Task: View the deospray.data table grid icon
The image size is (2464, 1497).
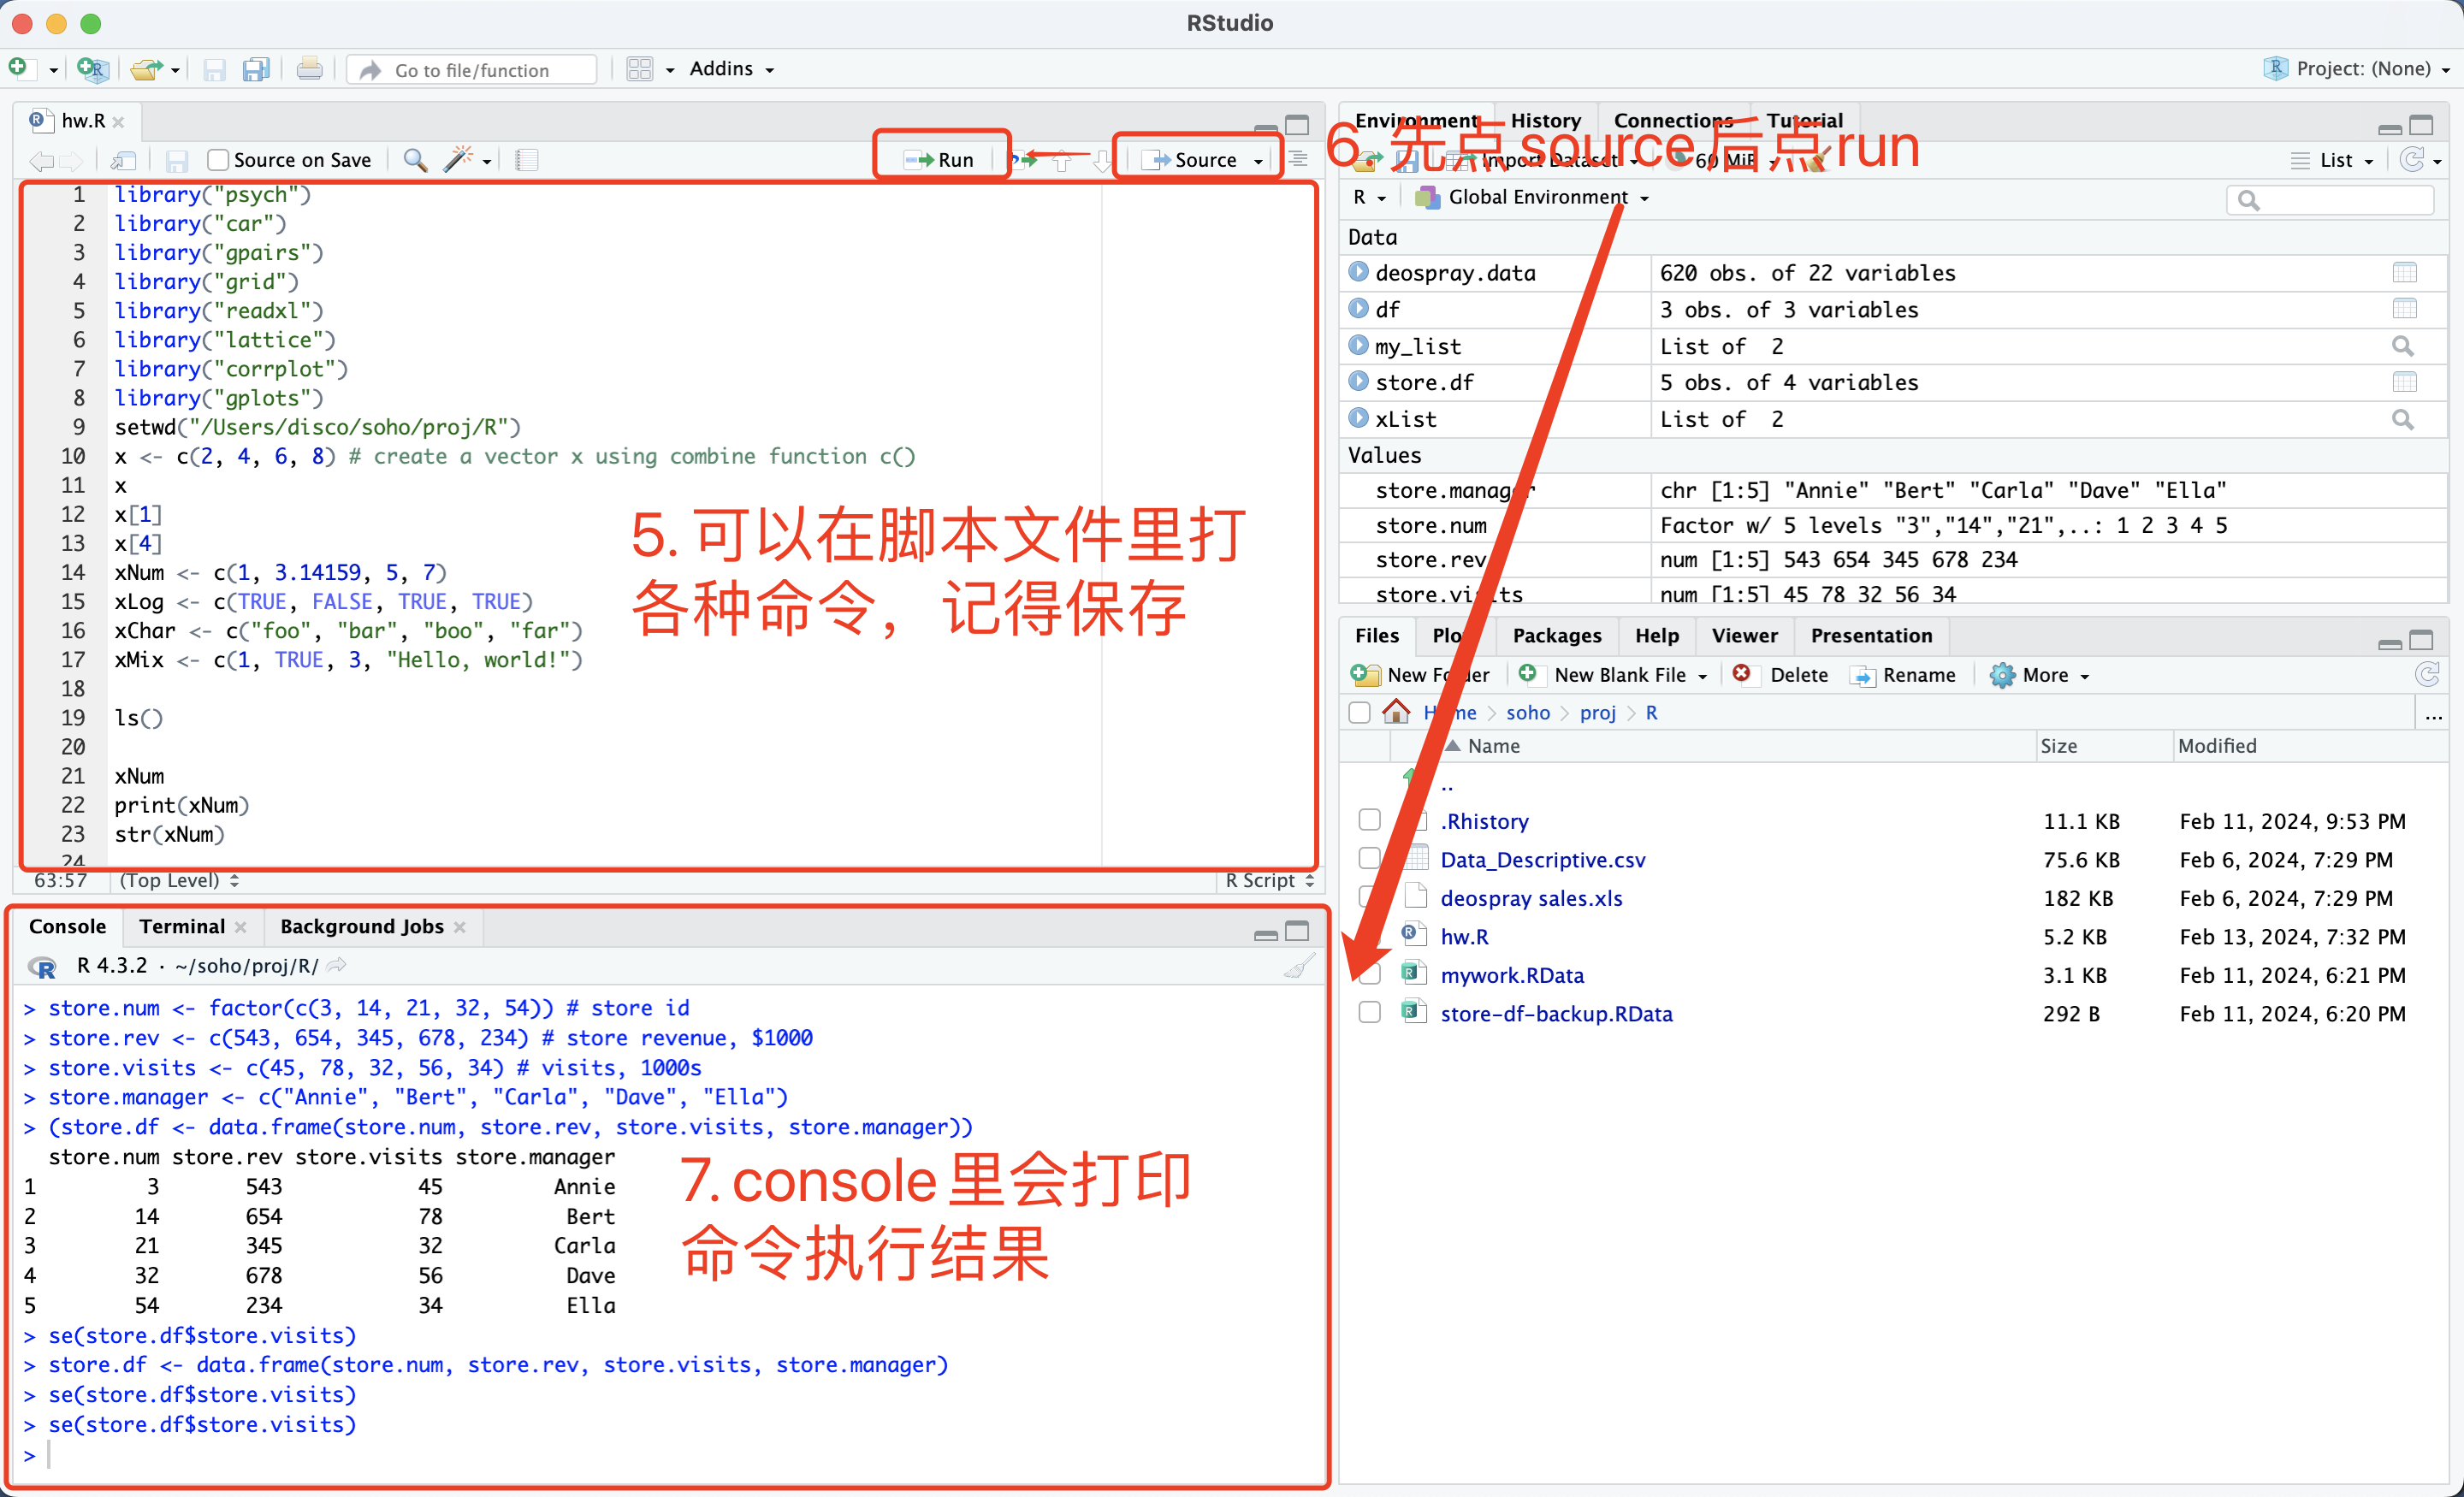Action: 2404,273
